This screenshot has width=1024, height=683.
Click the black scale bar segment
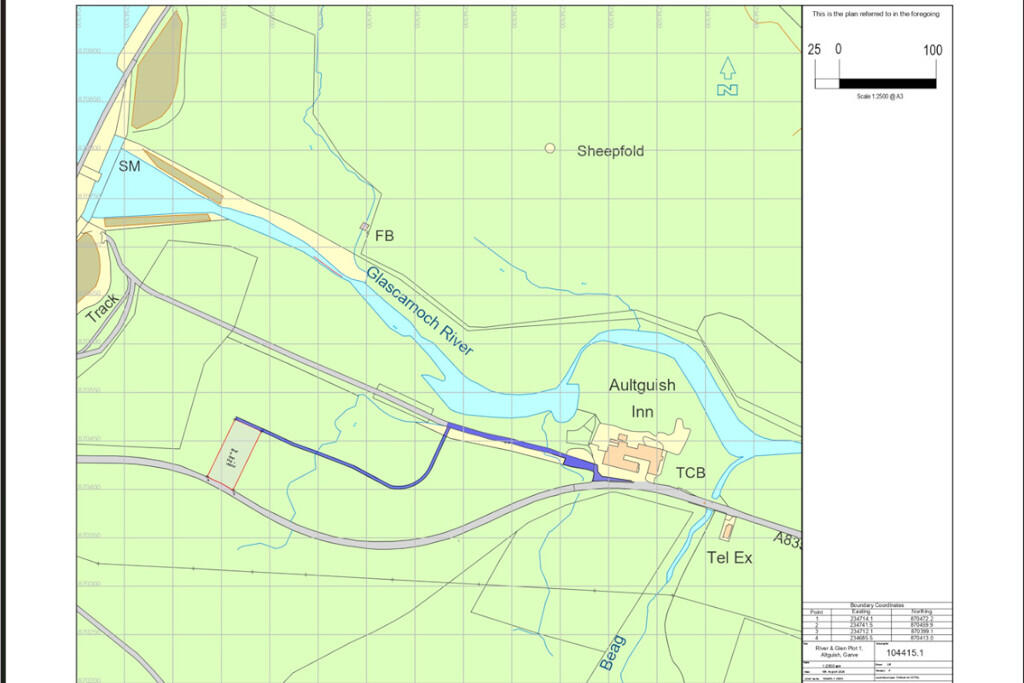(x=887, y=84)
